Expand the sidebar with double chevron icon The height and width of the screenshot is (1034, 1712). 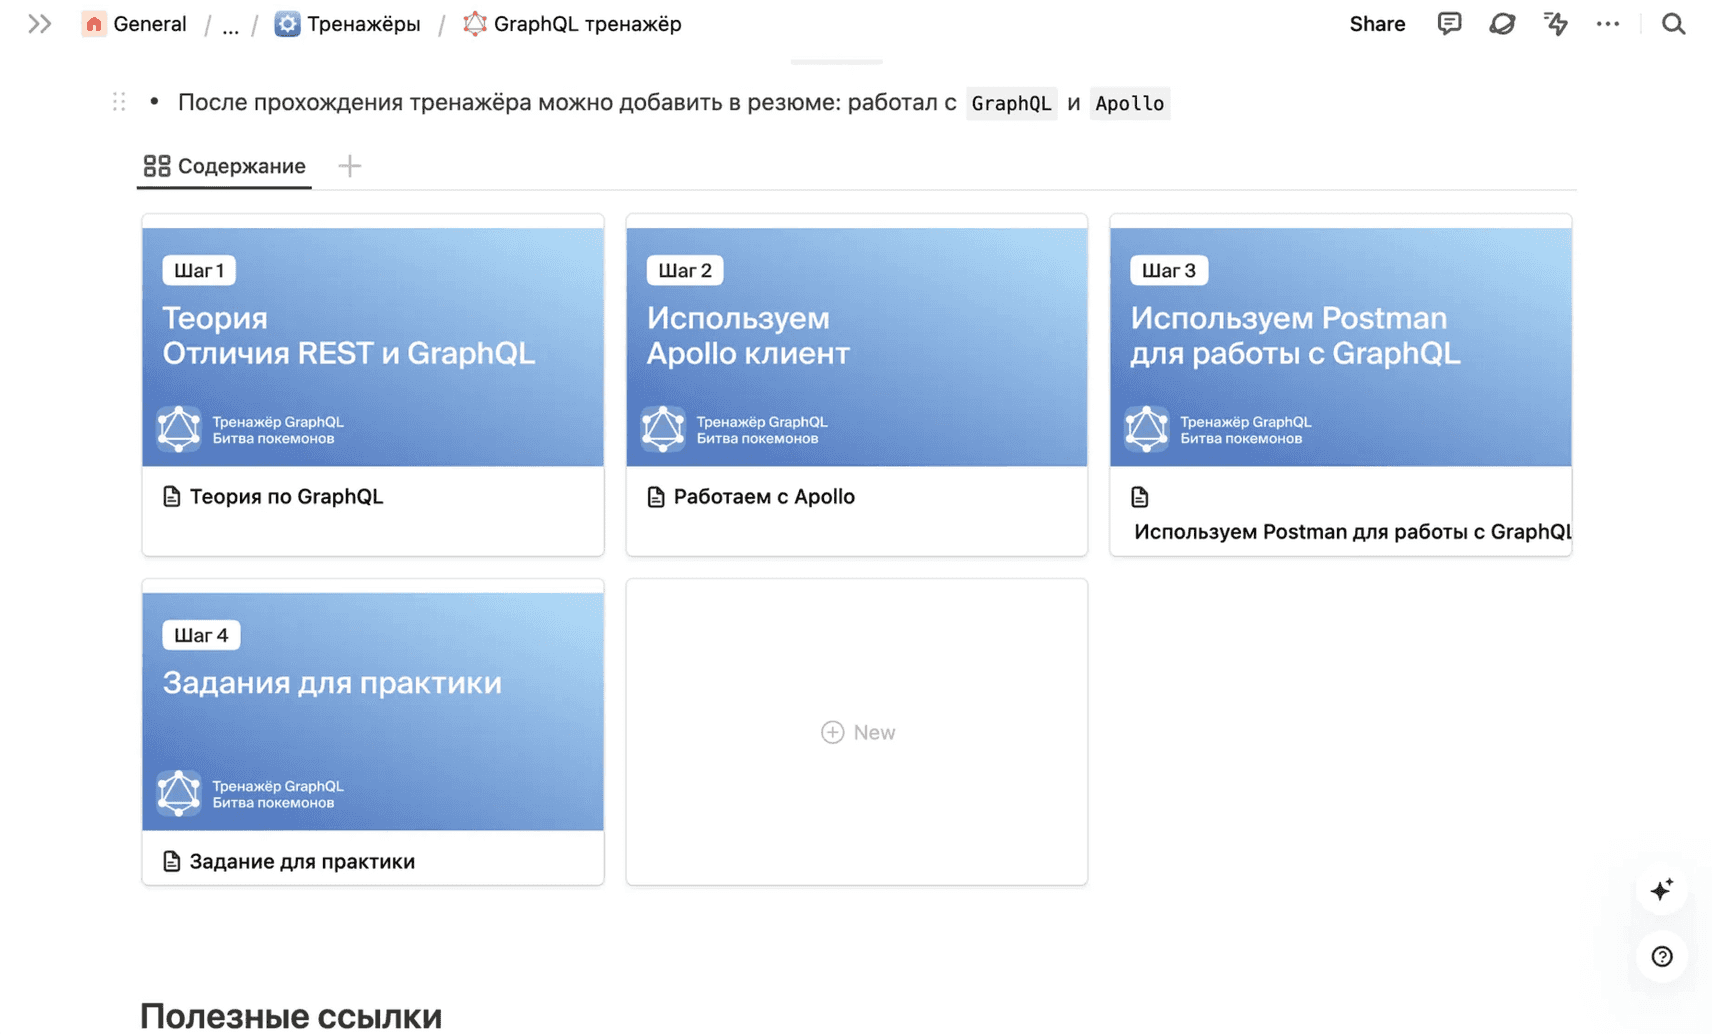tap(39, 24)
